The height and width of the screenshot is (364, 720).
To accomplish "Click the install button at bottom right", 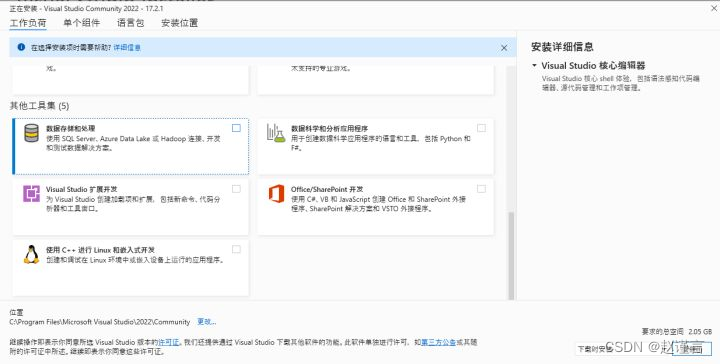I will (692, 349).
